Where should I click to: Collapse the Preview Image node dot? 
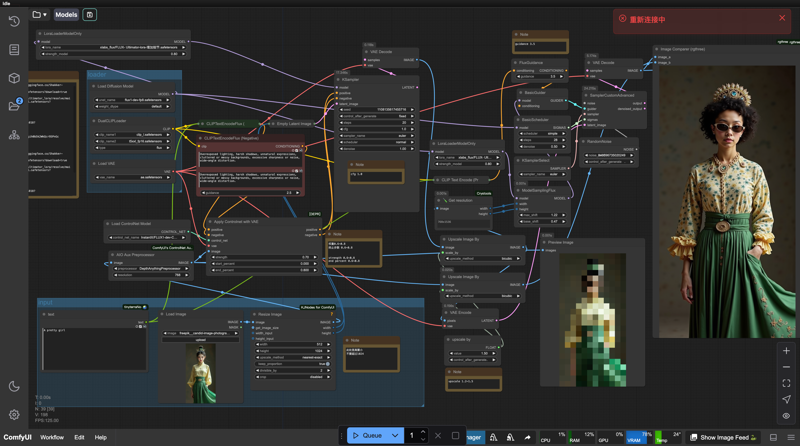(x=544, y=242)
